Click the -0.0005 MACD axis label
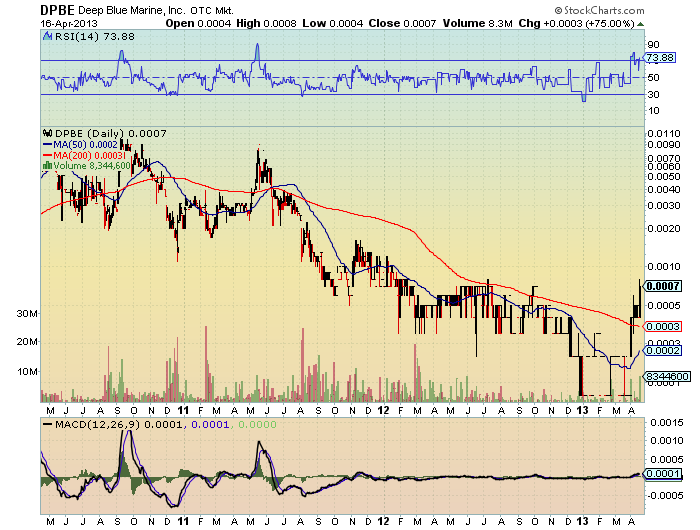 point(665,495)
